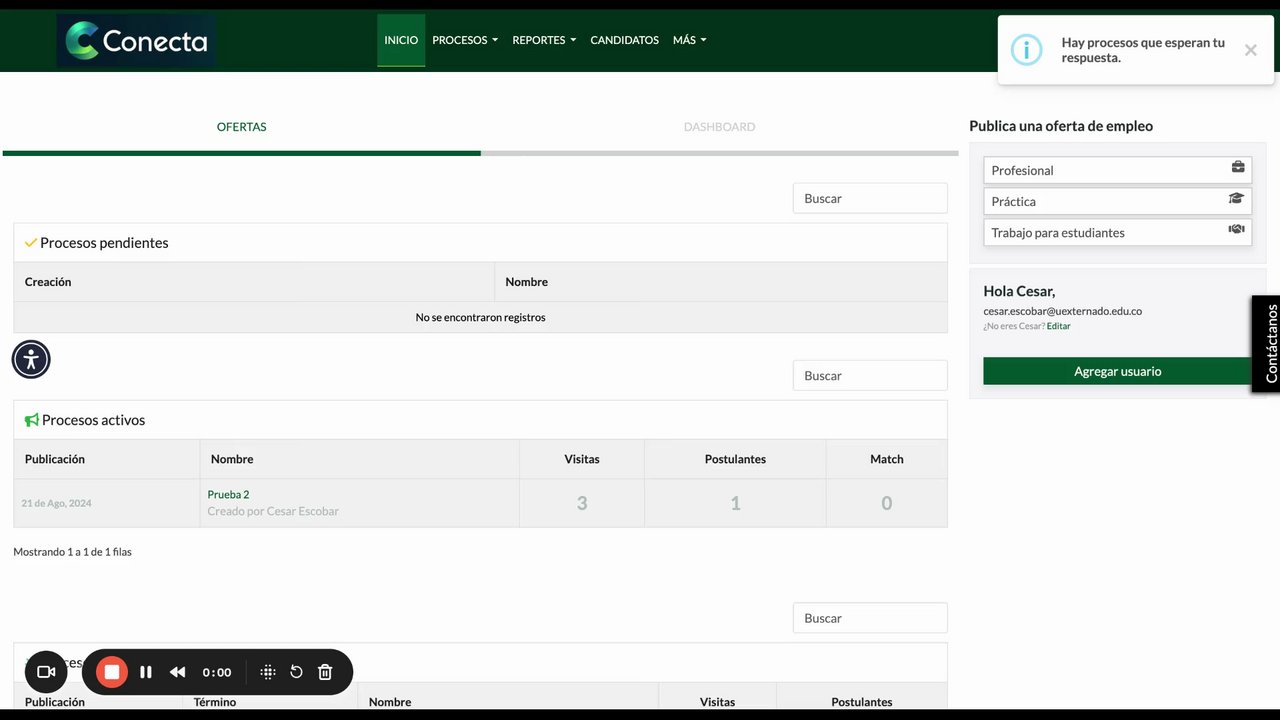1280x720 pixels.
Task: Click the briefcase icon beside Profesional
Action: (x=1238, y=168)
